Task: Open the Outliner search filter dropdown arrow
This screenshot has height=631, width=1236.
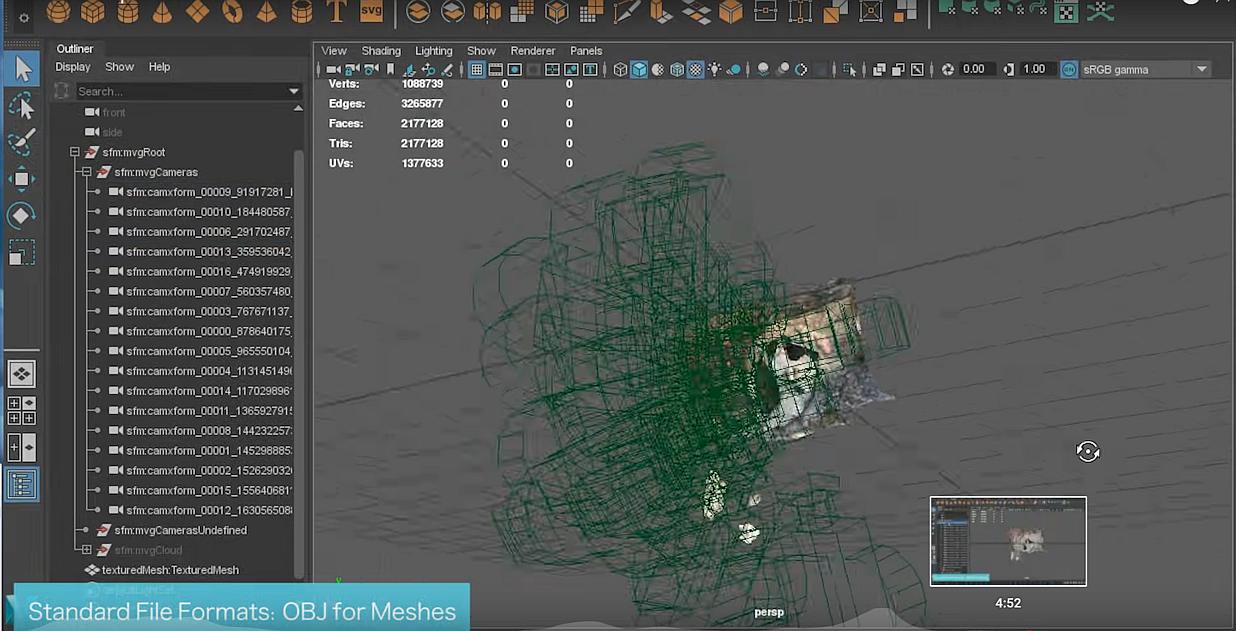Action: click(293, 91)
